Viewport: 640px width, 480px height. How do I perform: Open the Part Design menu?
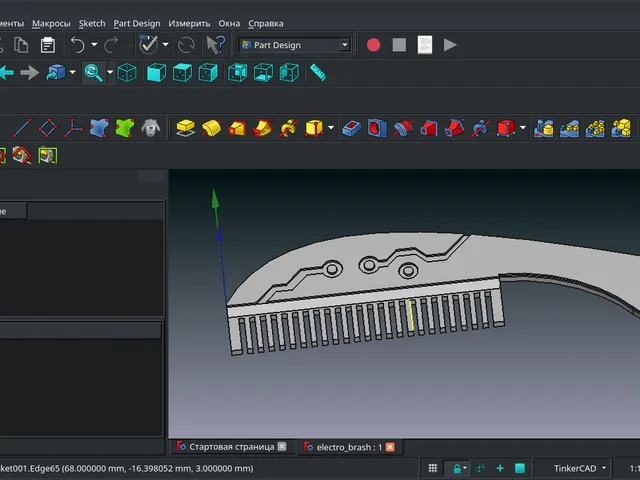[x=137, y=24]
